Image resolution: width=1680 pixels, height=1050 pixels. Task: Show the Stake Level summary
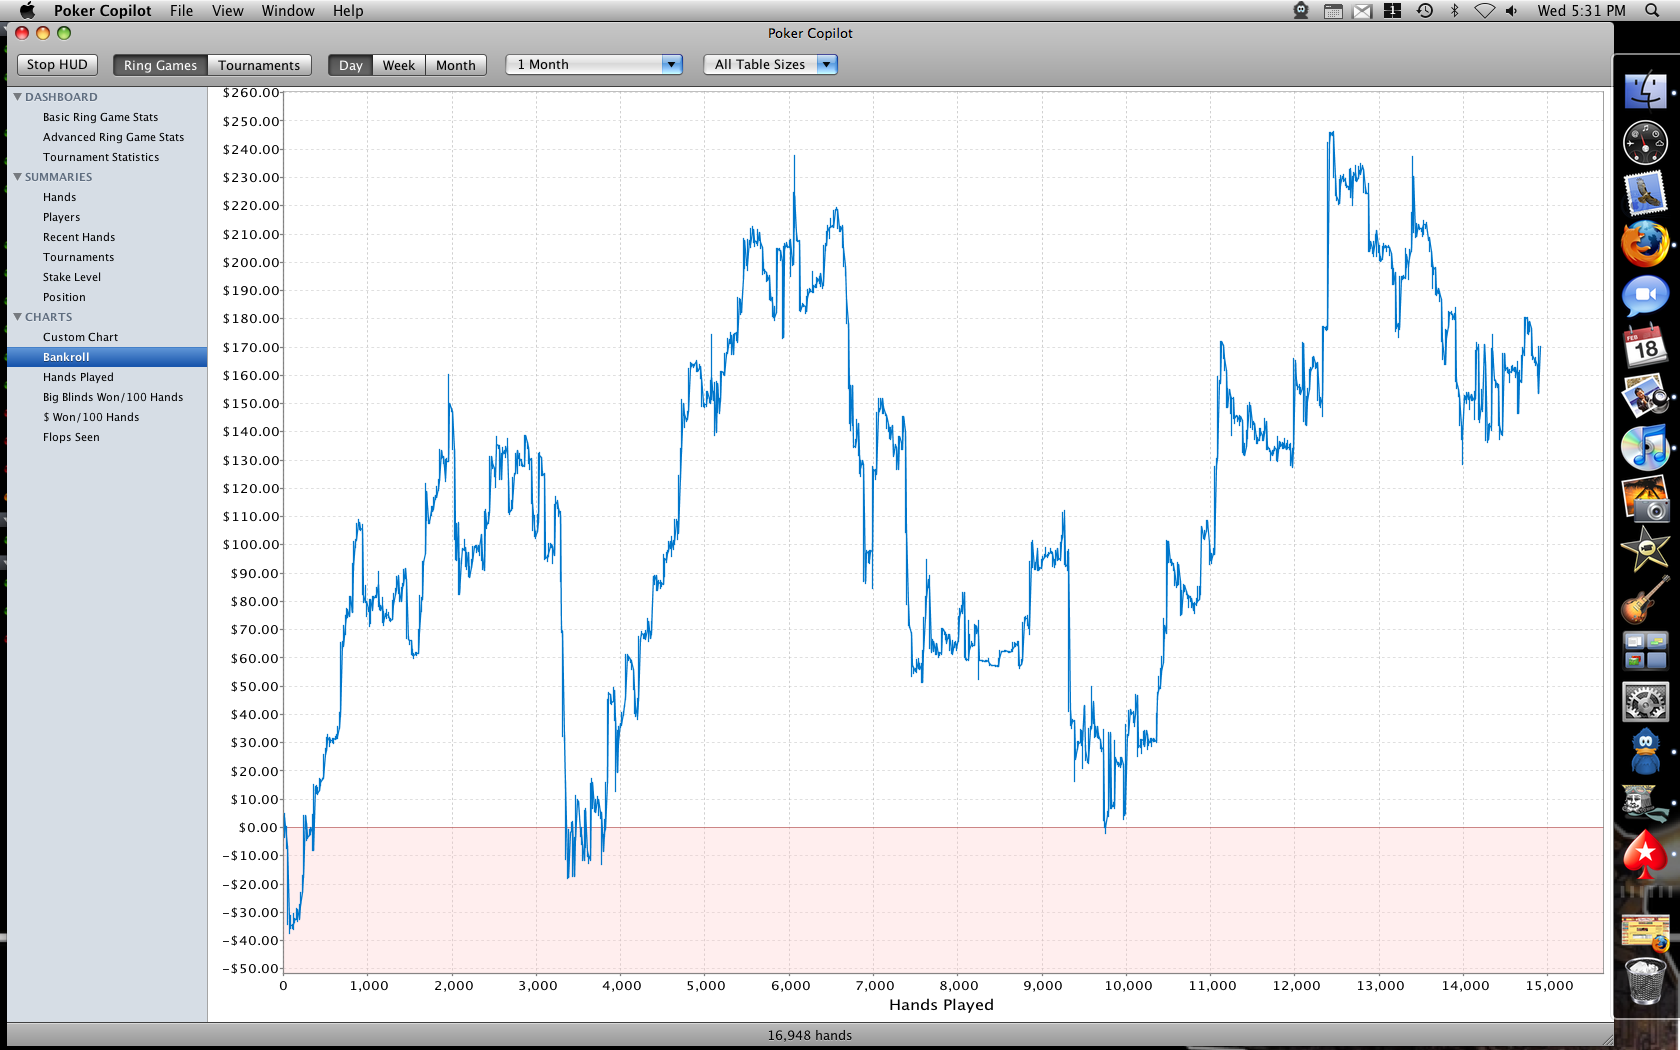point(72,277)
